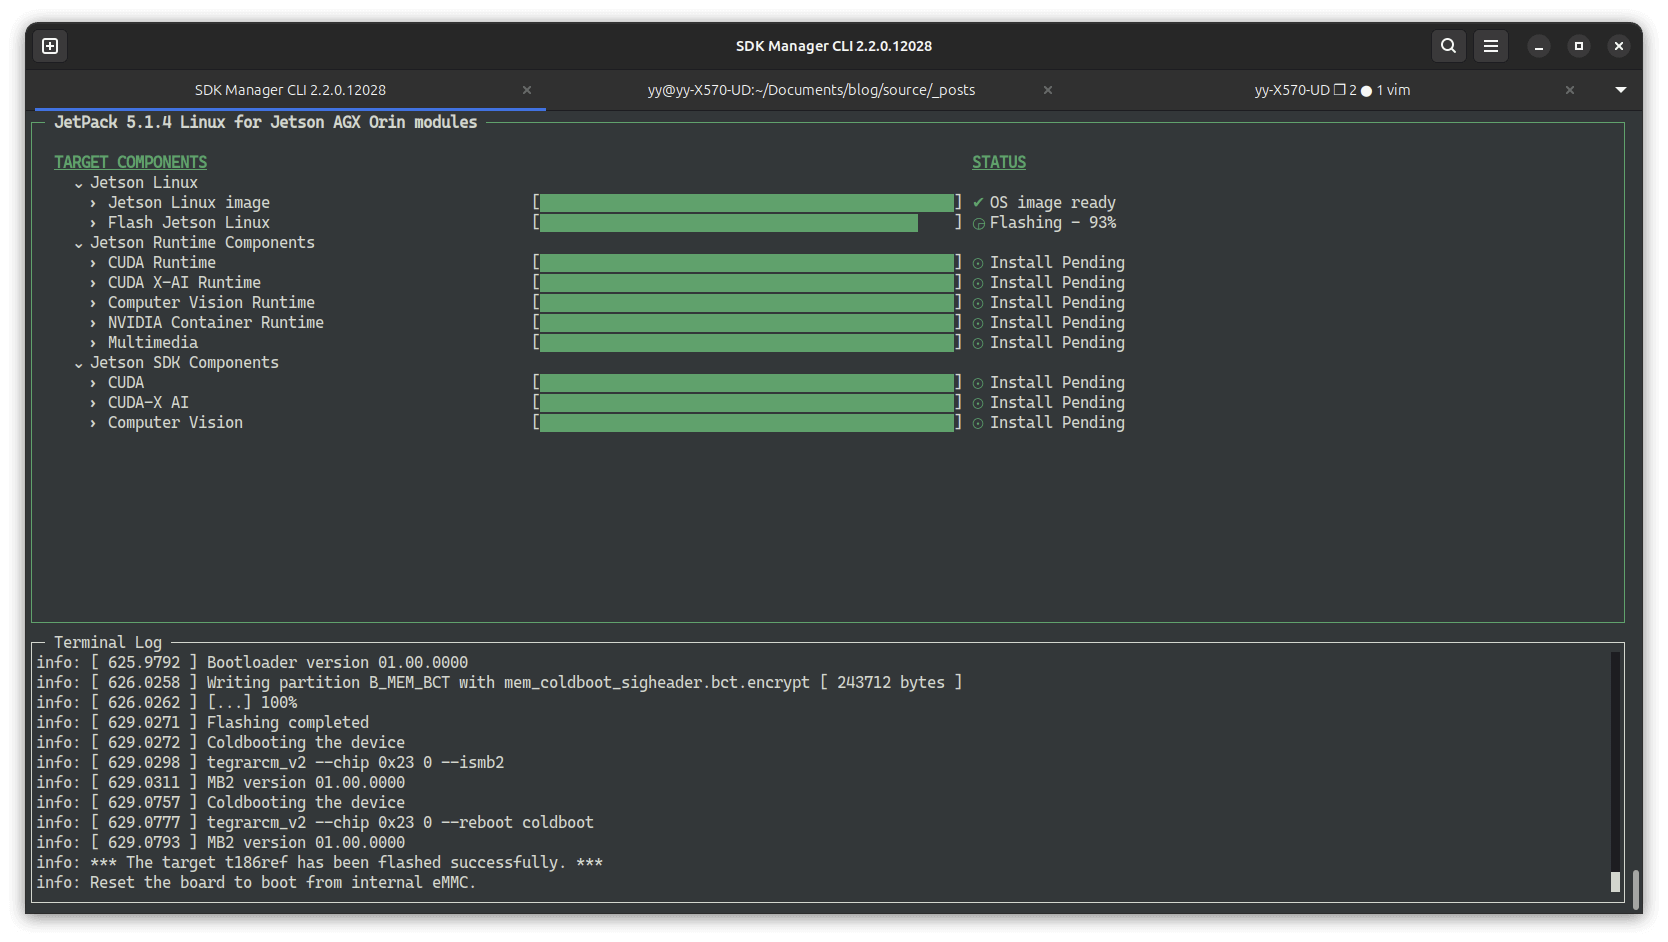Viewport: 1668px width, 942px height.
Task: Click the STATUS column header
Action: [x=999, y=162]
